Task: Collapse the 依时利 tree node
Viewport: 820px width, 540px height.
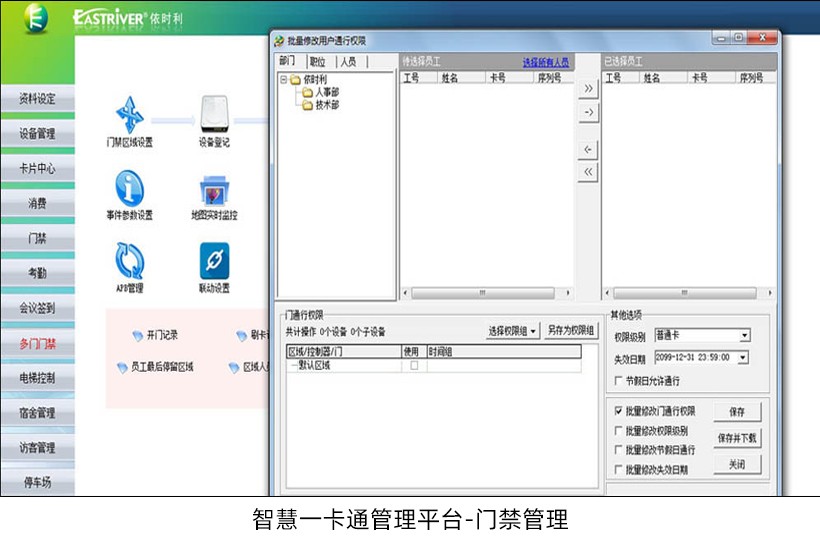Action: pyautogui.click(x=284, y=80)
